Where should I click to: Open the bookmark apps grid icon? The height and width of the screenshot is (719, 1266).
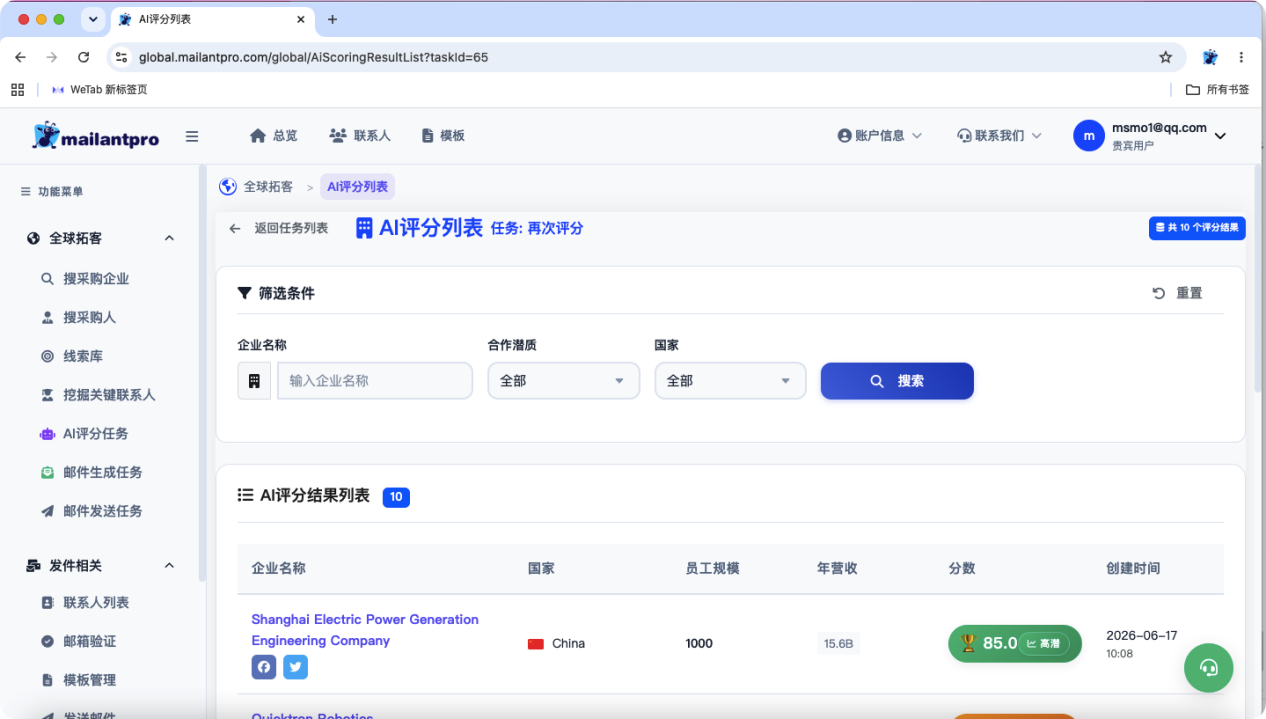(17, 89)
